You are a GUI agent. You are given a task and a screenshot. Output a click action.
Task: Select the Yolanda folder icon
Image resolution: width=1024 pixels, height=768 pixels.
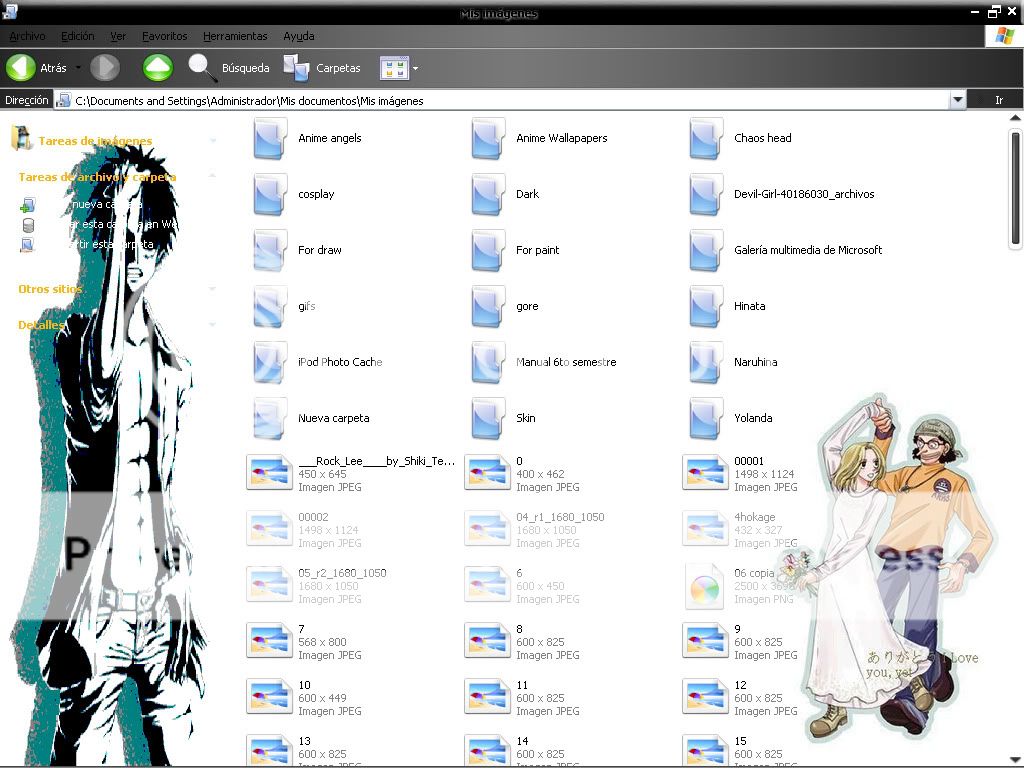click(705, 419)
